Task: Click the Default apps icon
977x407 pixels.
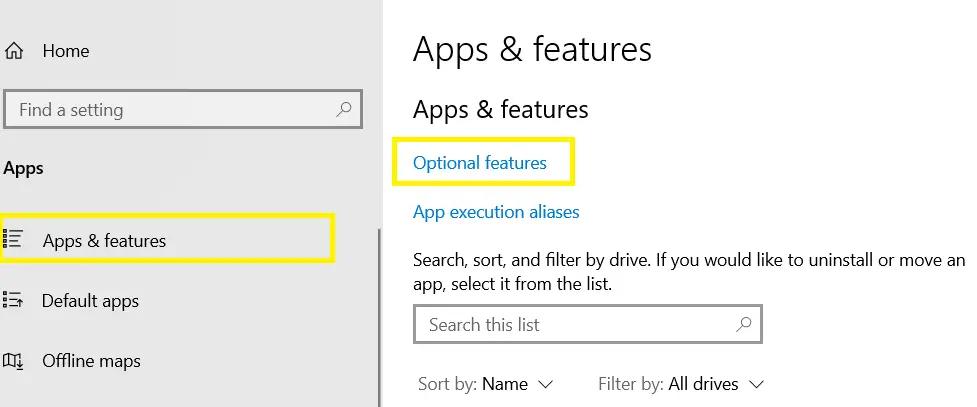Action: tap(13, 300)
